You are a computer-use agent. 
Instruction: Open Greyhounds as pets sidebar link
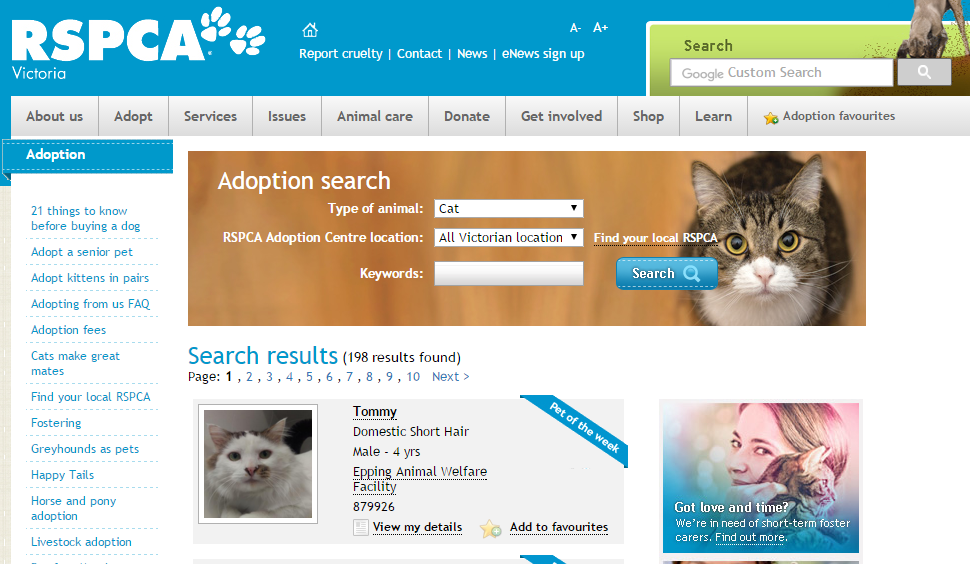[x=85, y=449]
